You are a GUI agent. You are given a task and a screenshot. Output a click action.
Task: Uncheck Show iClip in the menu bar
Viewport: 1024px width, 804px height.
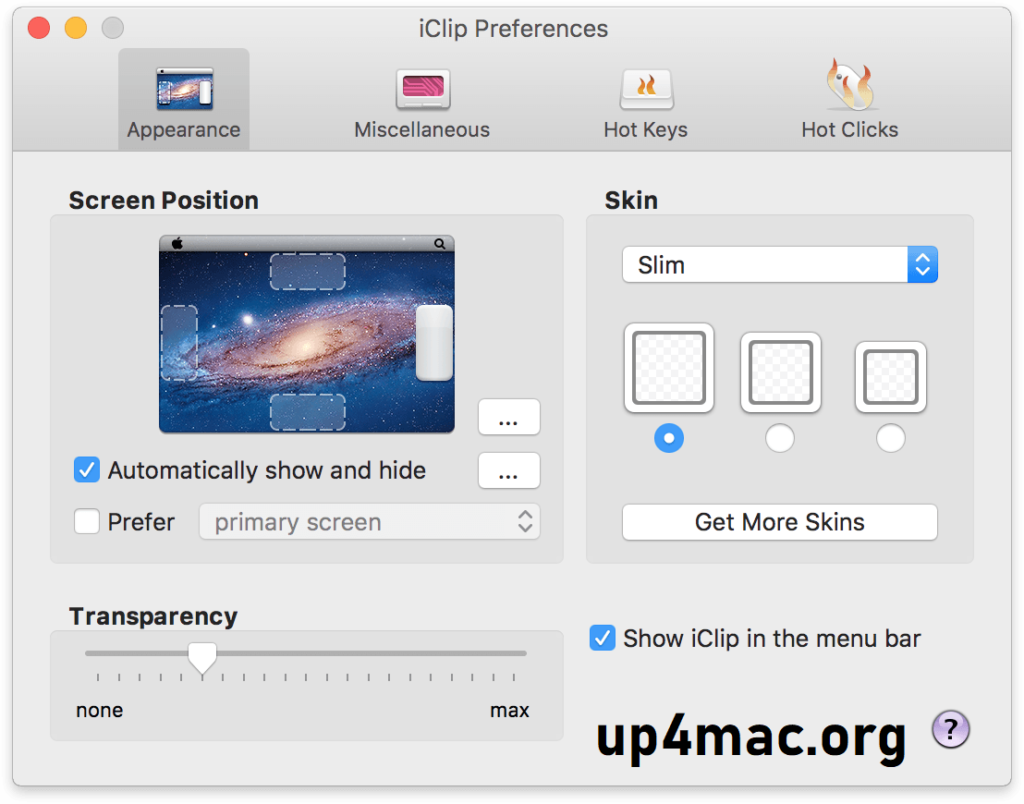pos(601,638)
